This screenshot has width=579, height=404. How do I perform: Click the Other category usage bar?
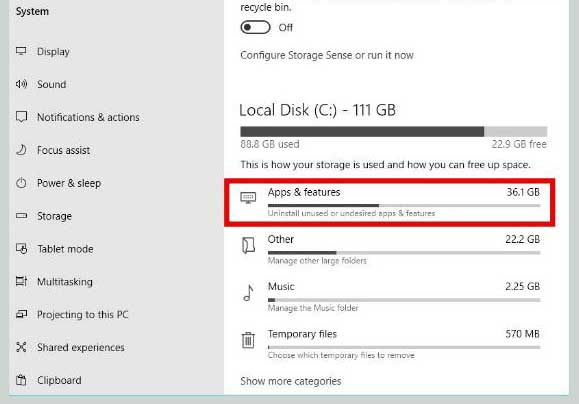pos(404,253)
